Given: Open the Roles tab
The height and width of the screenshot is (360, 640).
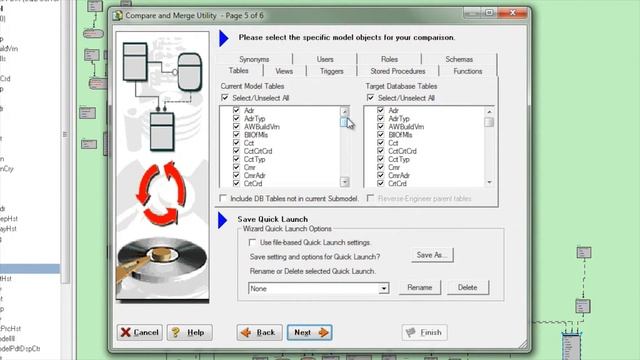Looking at the screenshot, I should point(389,59).
